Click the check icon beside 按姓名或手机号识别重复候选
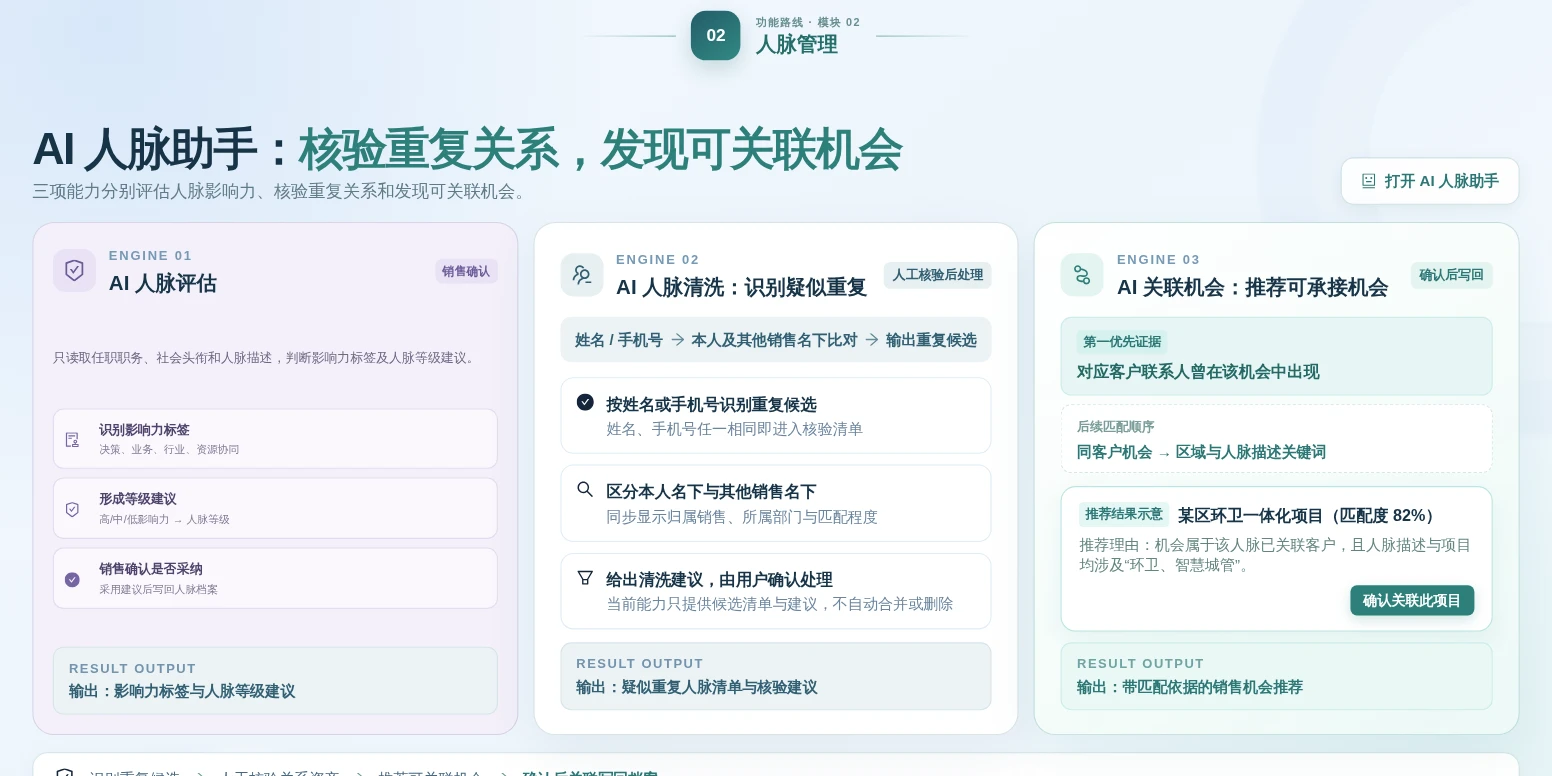This screenshot has width=1552, height=776. coord(585,402)
